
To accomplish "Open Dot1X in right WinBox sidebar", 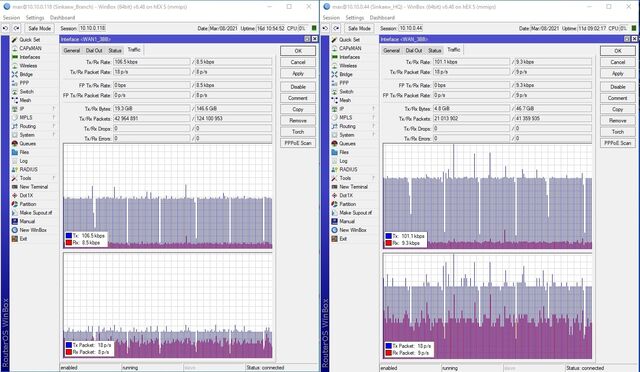I will (x=343, y=195).
